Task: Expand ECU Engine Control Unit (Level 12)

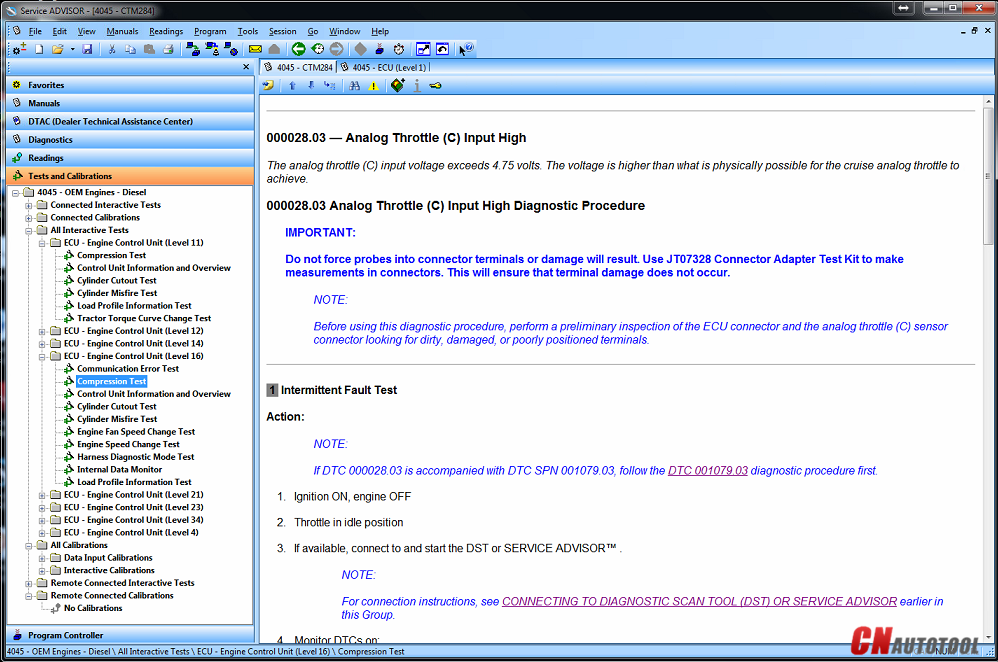Action: click(42, 332)
